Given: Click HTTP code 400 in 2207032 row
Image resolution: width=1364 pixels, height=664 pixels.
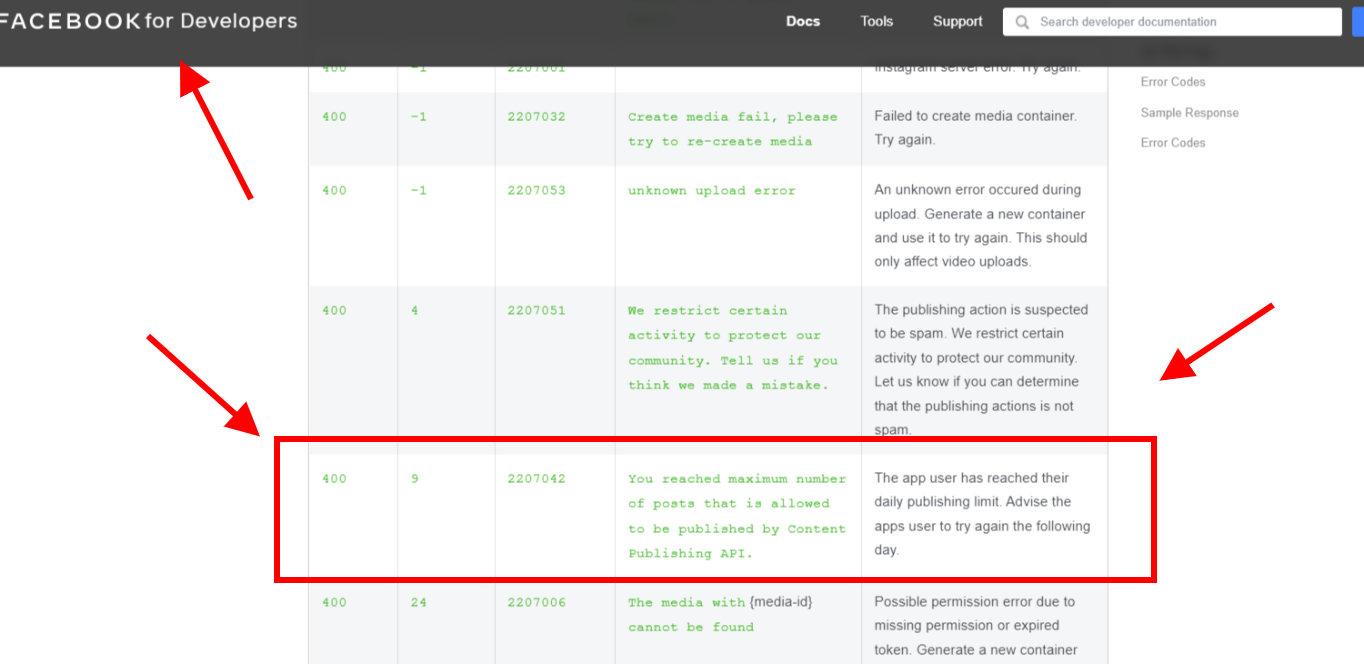Looking at the screenshot, I should [x=334, y=117].
